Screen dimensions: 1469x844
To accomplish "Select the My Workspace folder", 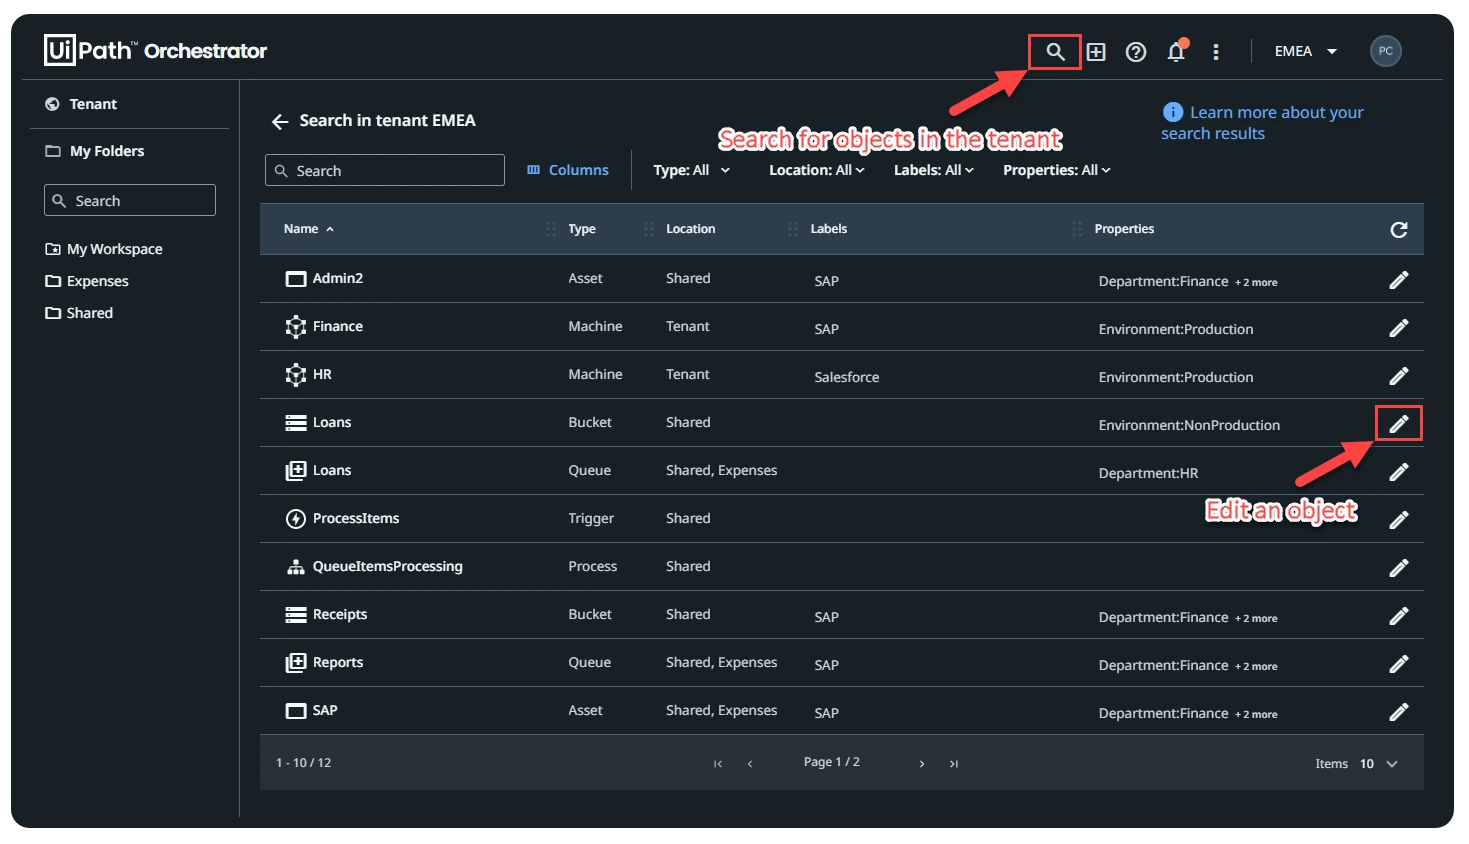I will tap(104, 249).
